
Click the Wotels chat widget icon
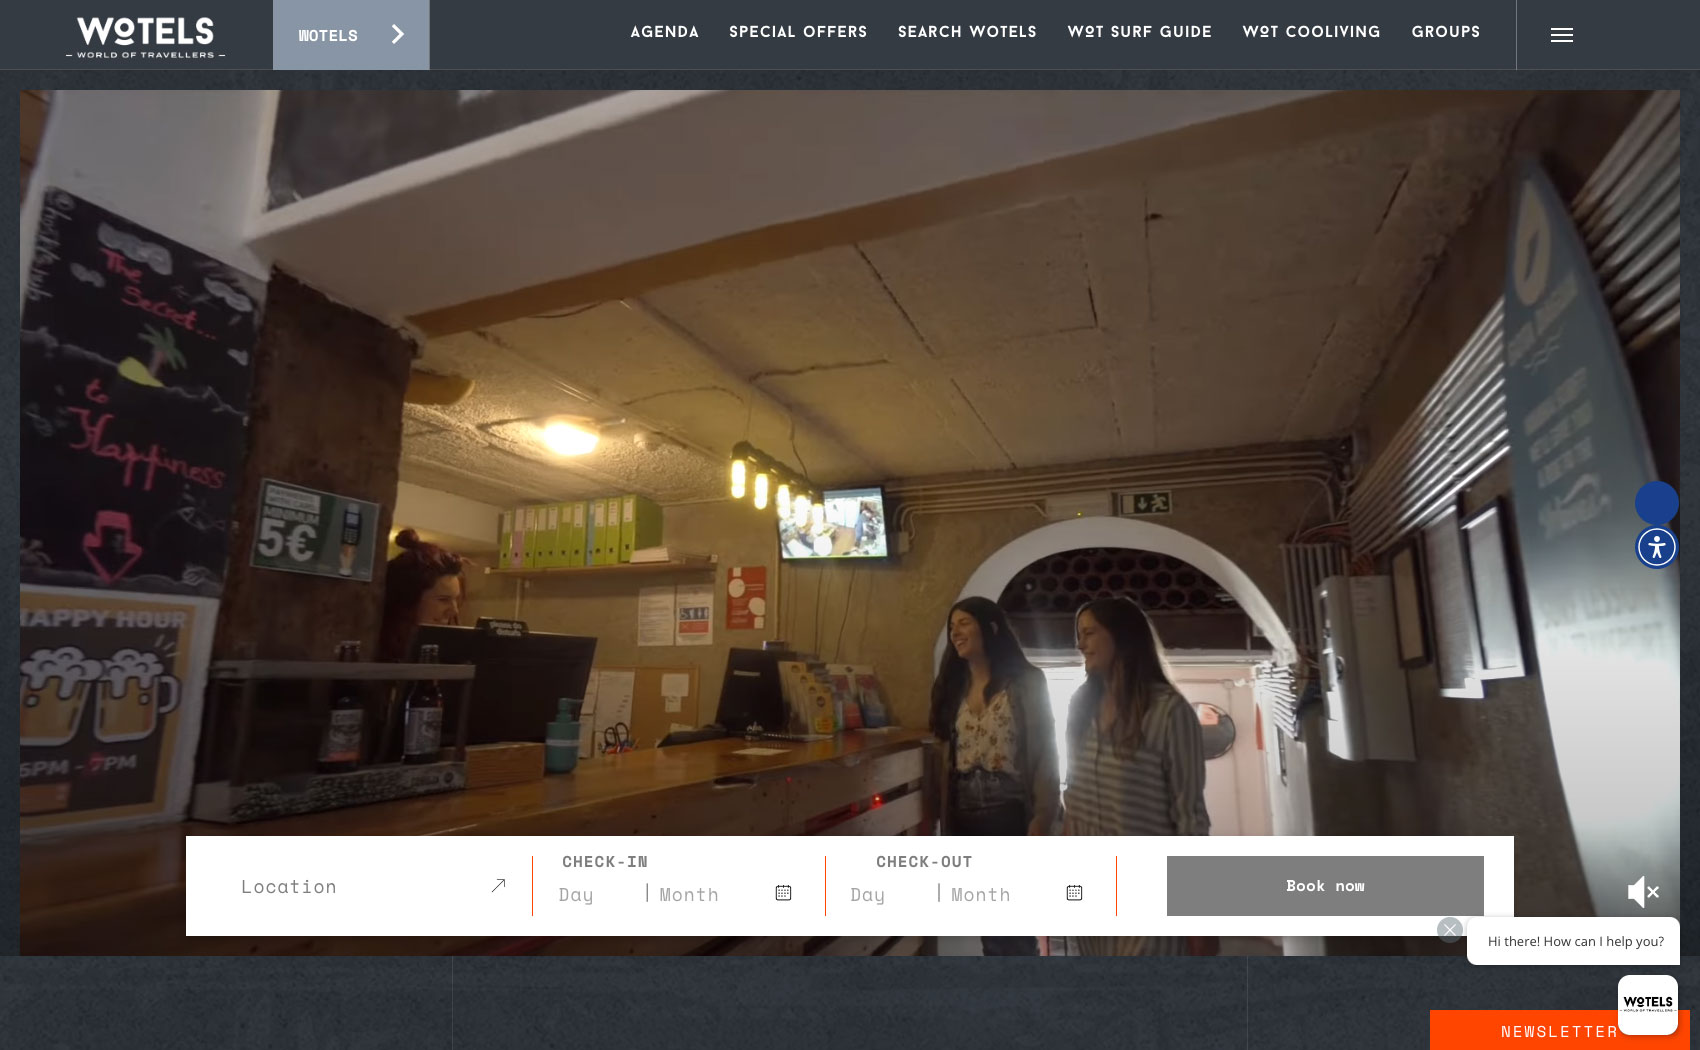point(1647,1003)
